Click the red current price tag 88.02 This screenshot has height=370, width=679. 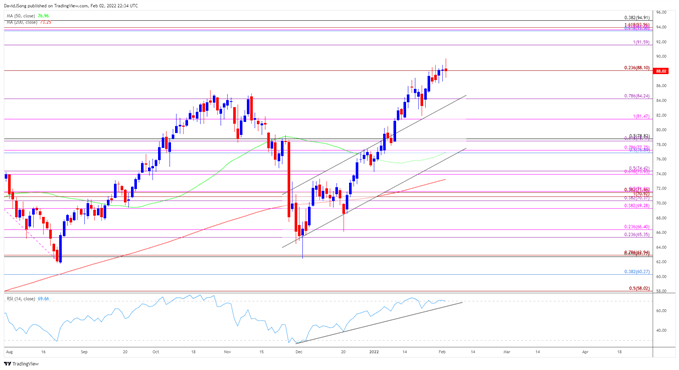(x=661, y=71)
